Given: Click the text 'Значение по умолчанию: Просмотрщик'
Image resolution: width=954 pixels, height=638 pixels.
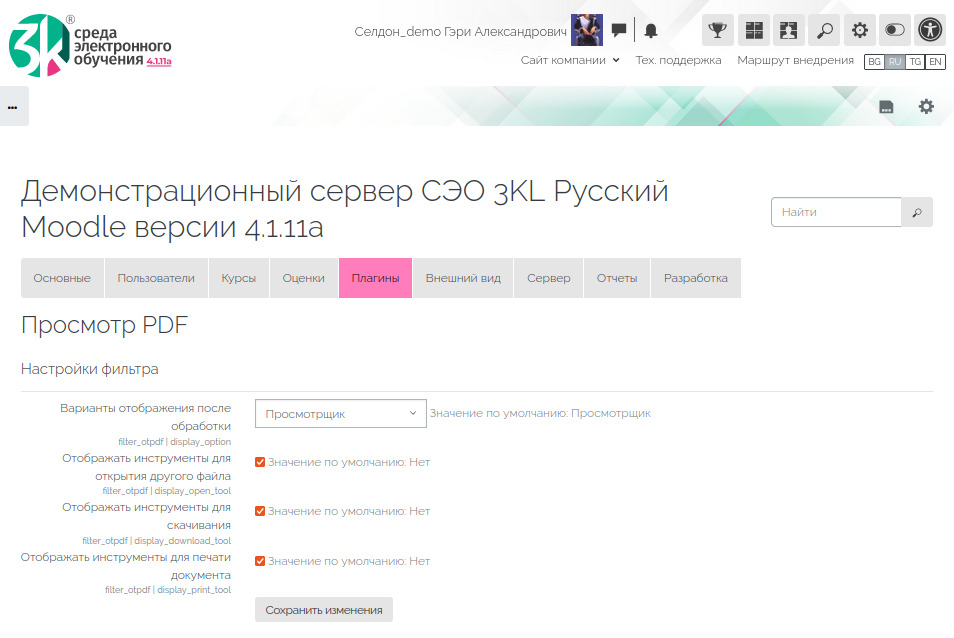Looking at the screenshot, I should 540,413.
